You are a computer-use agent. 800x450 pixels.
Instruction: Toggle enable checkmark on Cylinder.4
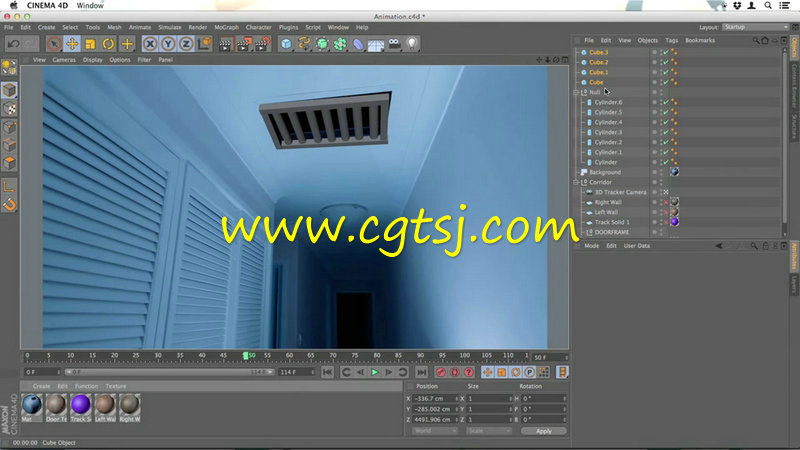[x=666, y=122]
